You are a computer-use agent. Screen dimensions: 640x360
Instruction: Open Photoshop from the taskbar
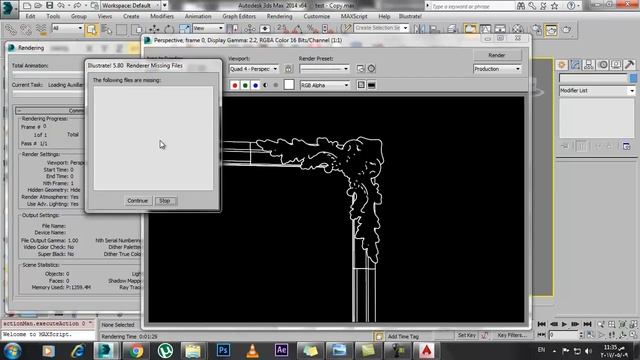[x=223, y=350]
